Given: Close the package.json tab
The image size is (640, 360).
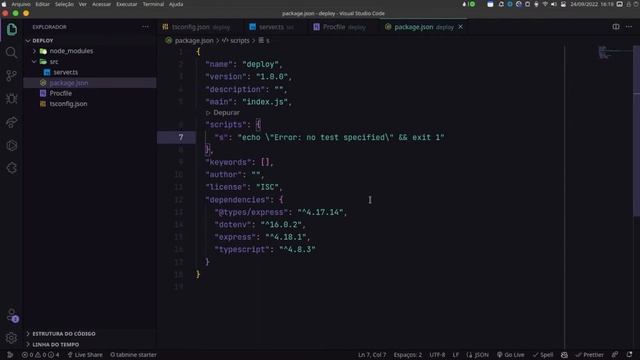Looking at the screenshot, I should pyautogui.click(x=460, y=27).
